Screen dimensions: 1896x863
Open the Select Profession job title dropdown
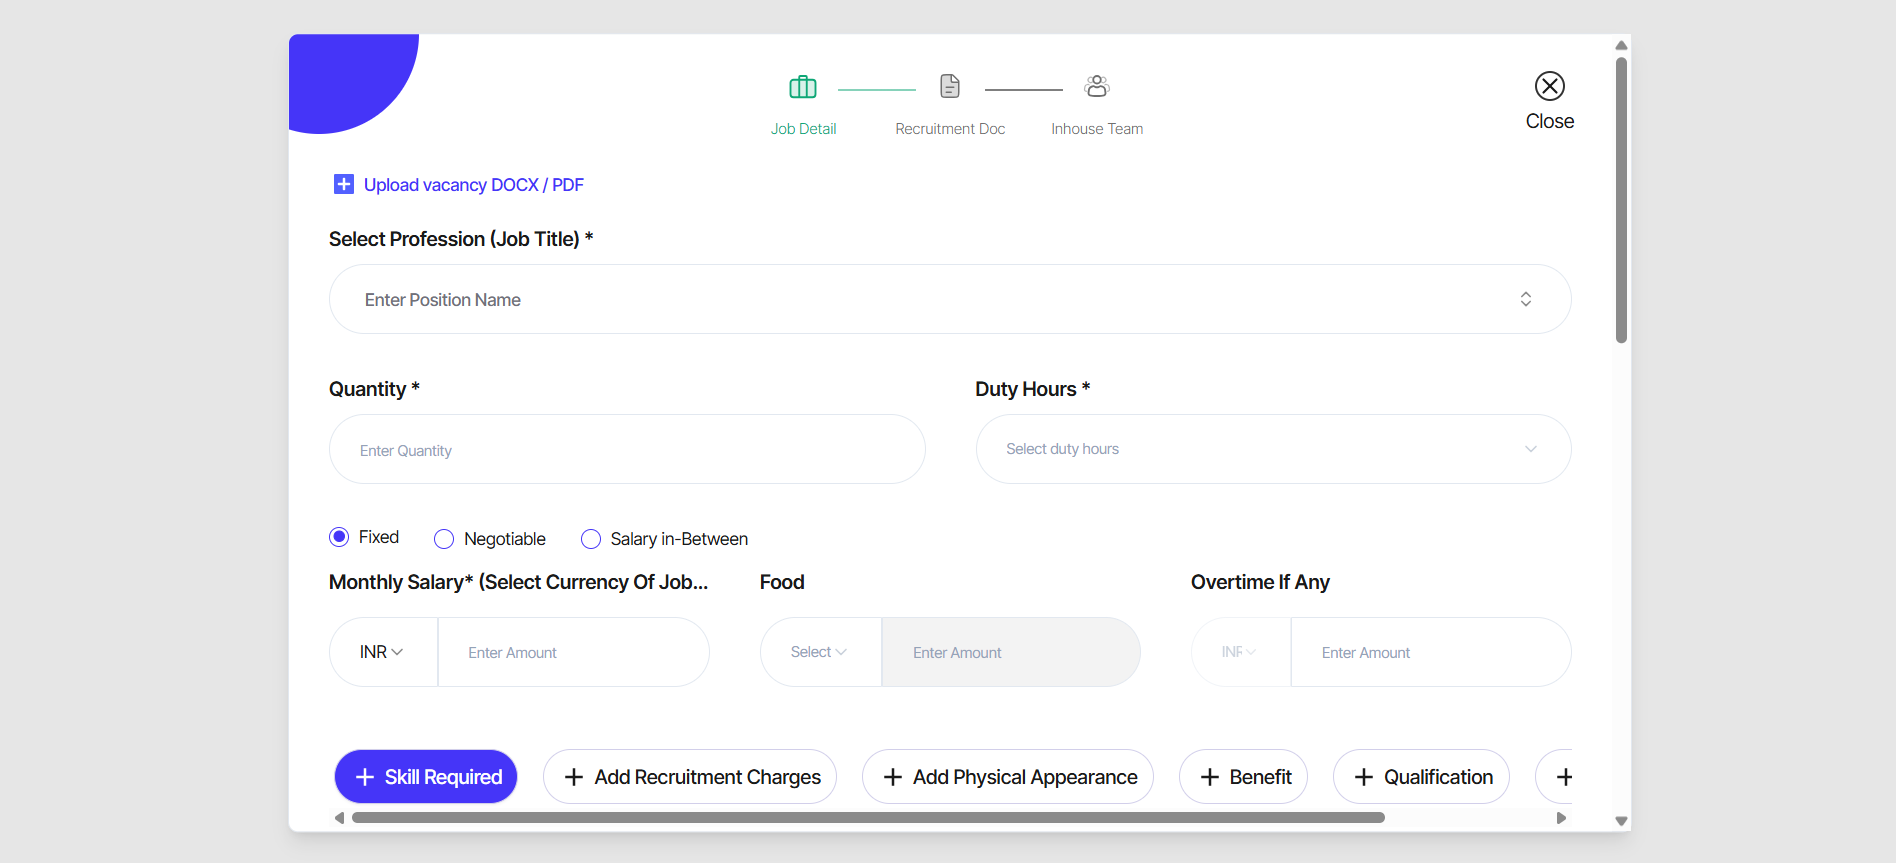949,299
